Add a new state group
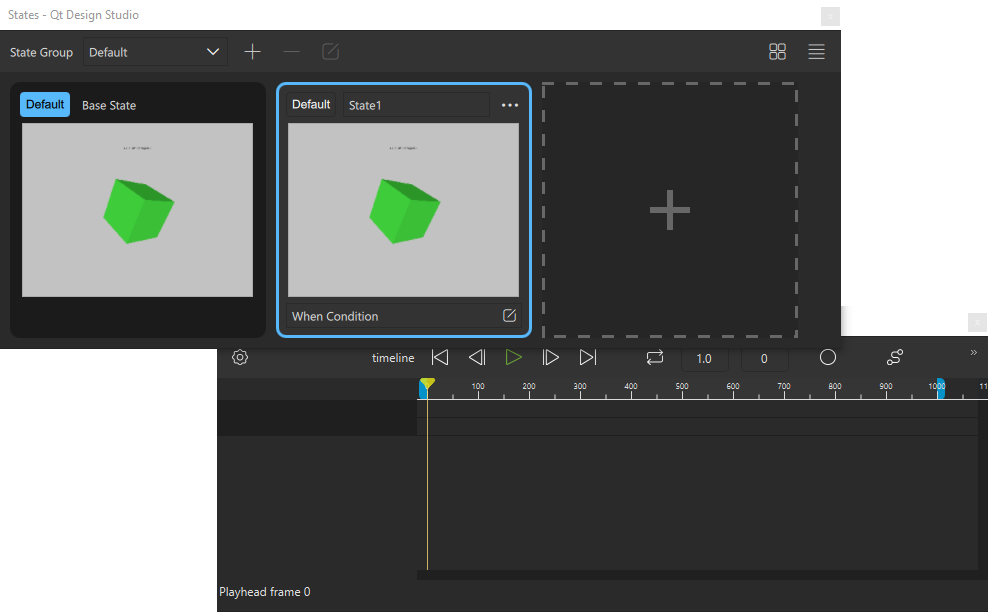The image size is (988, 612). tap(253, 52)
